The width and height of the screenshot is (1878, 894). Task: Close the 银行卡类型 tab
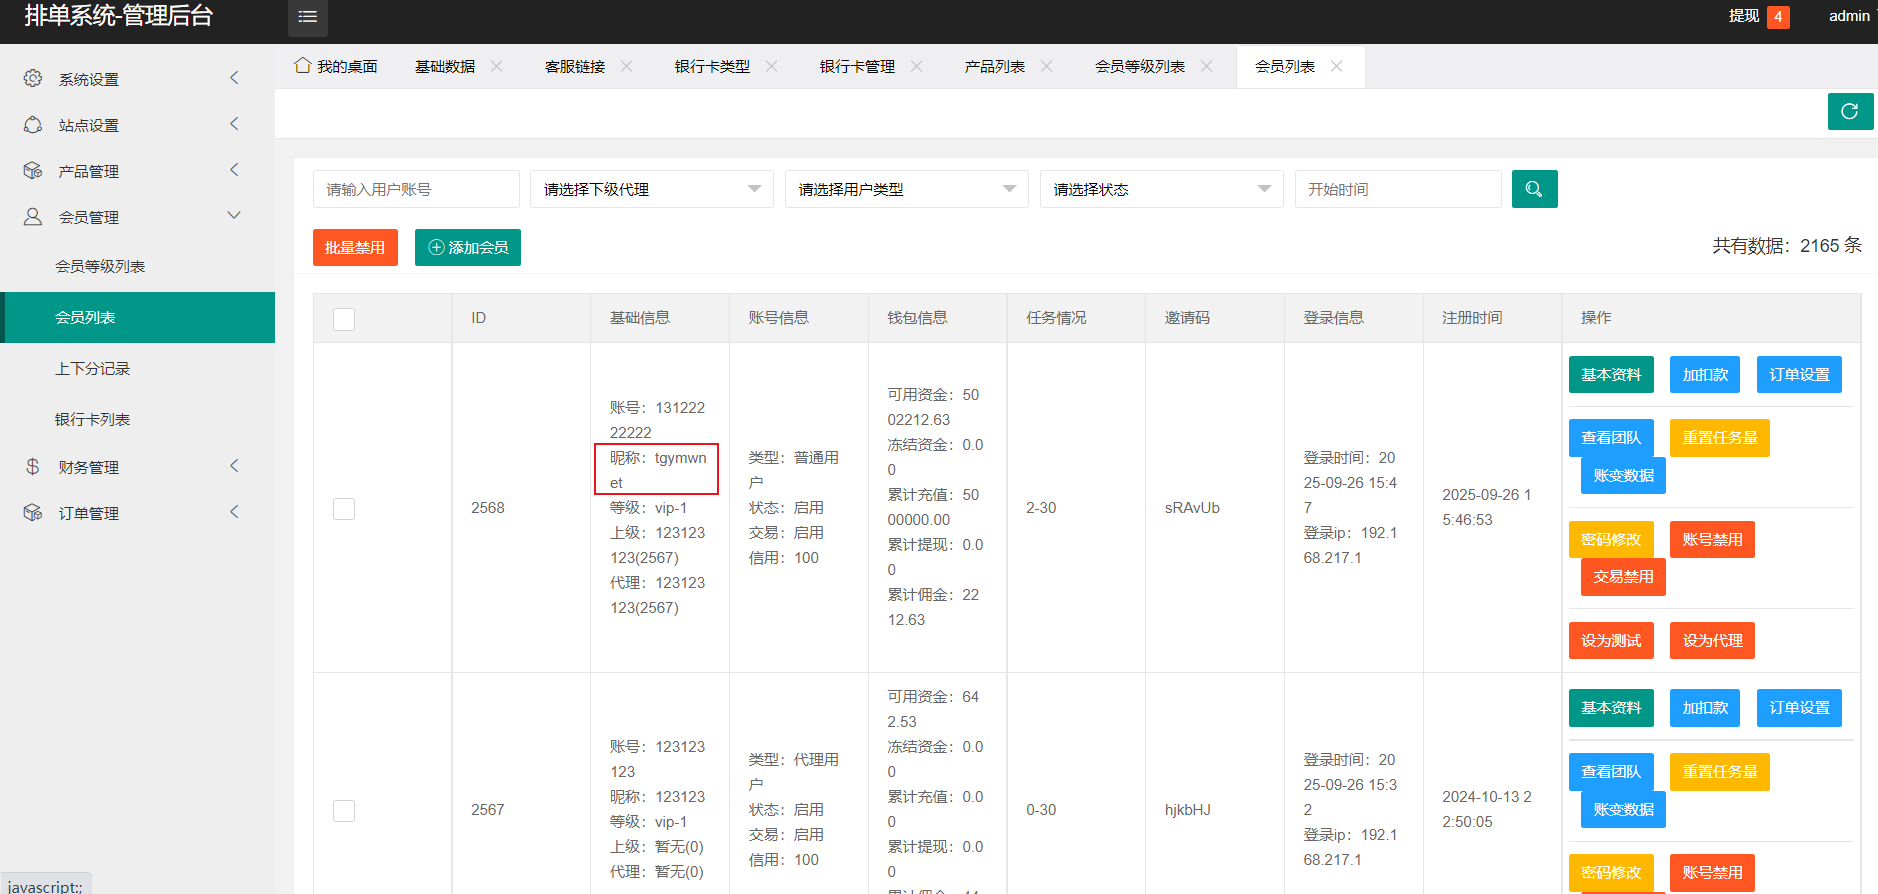(x=772, y=66)
